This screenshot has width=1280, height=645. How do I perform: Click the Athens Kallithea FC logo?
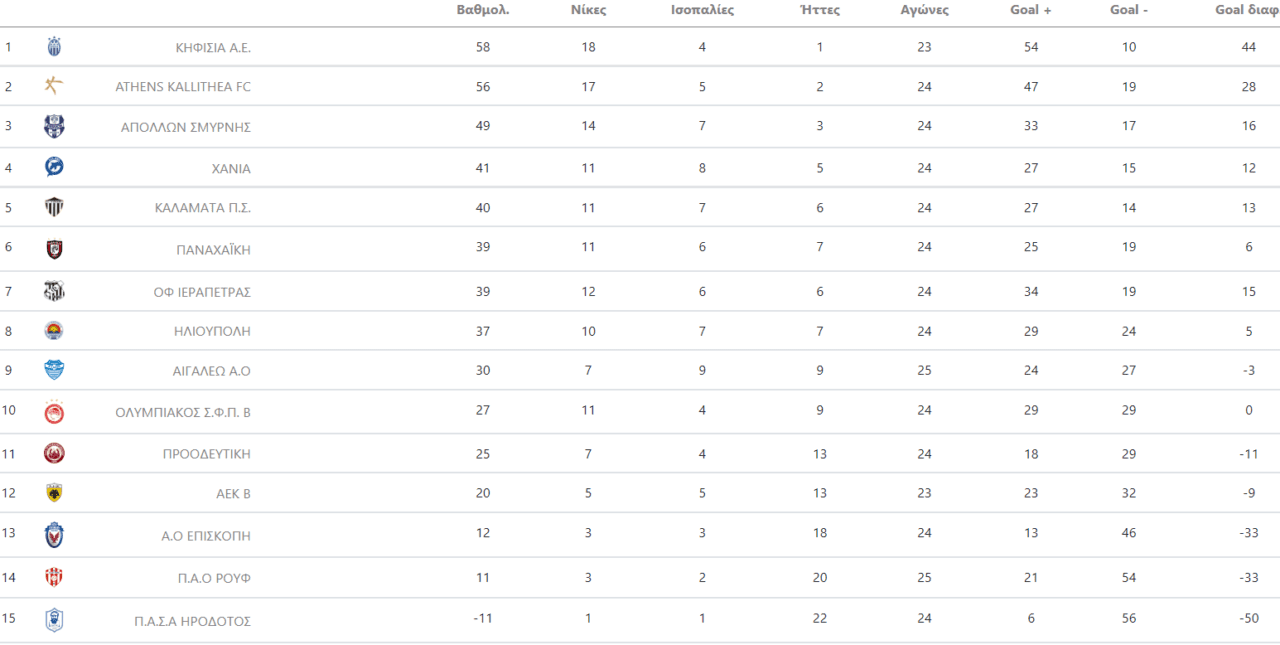pyautogui.click(x=54, y=86)
